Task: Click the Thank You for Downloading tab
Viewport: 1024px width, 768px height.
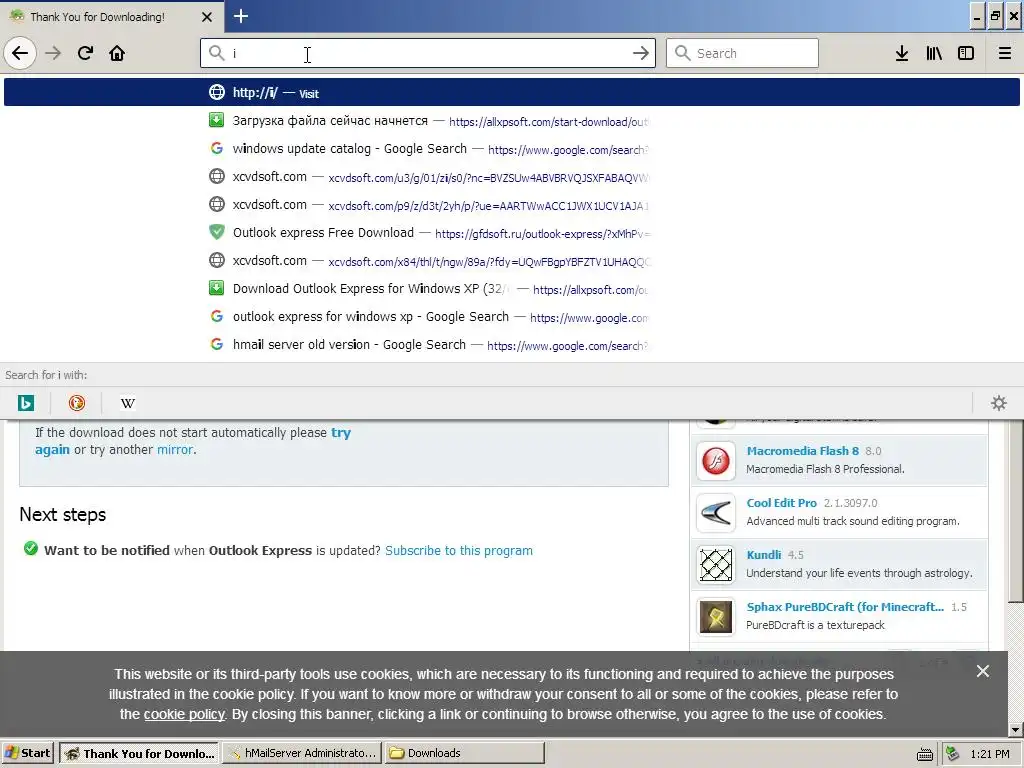Action: tap(111, 17)
